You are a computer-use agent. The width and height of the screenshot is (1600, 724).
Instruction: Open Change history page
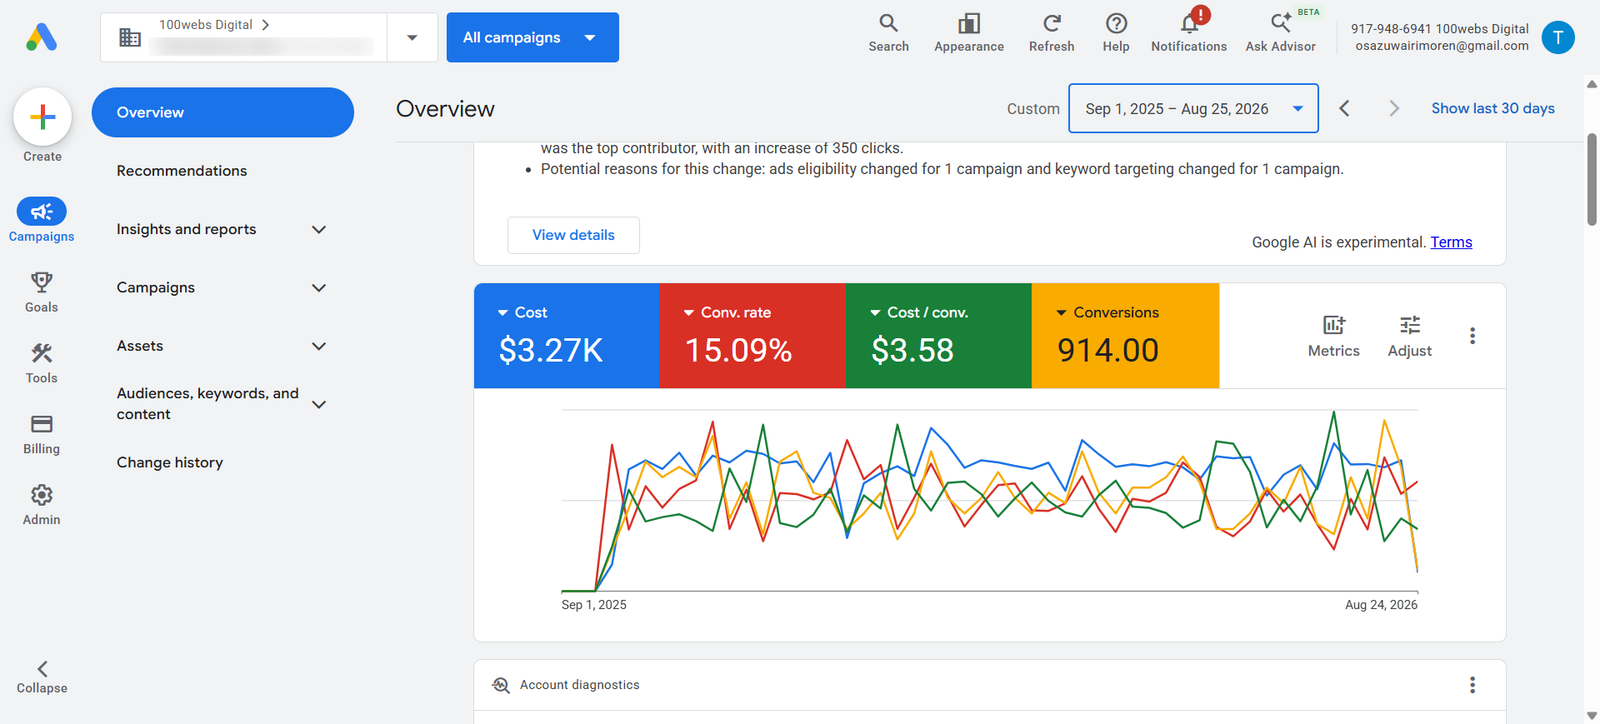[170, 462]
